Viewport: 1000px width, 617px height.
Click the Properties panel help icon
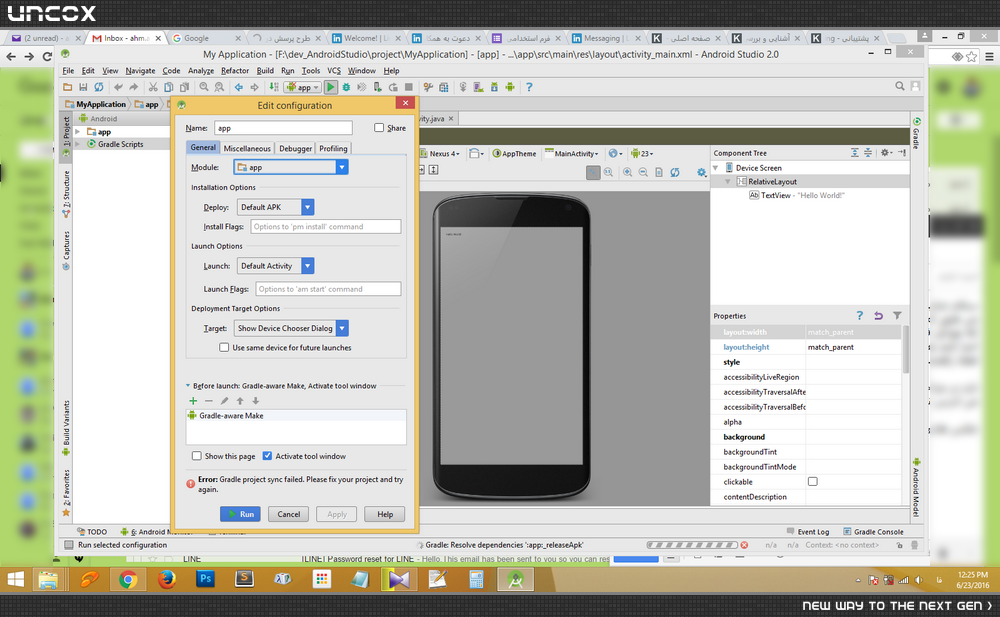[x=860, y=315]
